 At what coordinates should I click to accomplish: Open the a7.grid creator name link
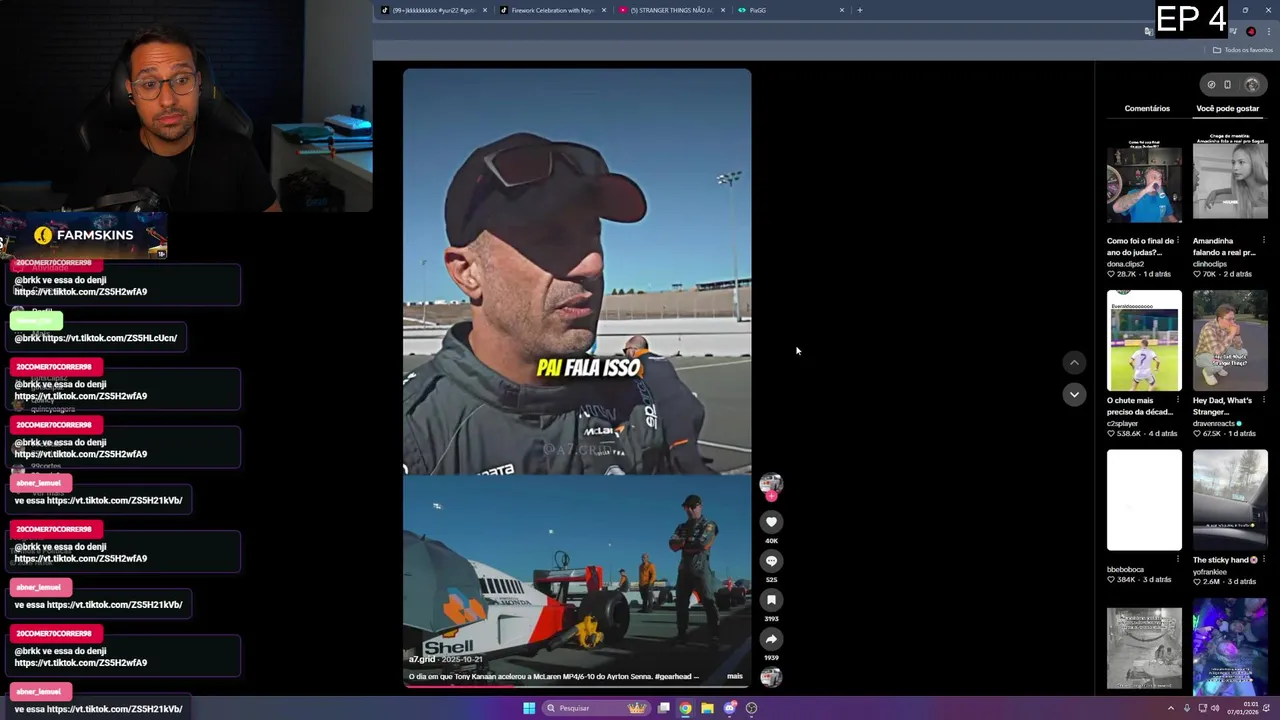[x=422, y=660]
